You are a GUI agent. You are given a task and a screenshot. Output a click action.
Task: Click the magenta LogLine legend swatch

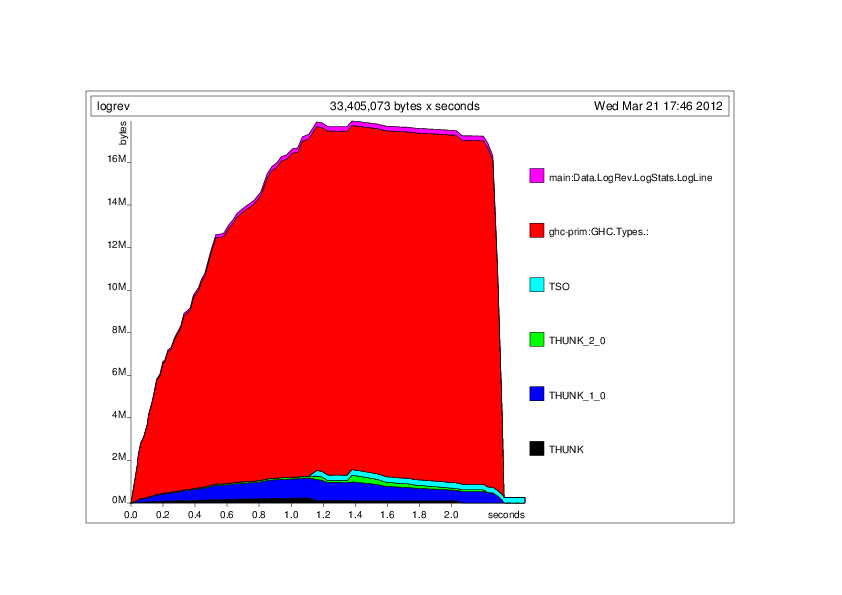click(x=536, y=176)
